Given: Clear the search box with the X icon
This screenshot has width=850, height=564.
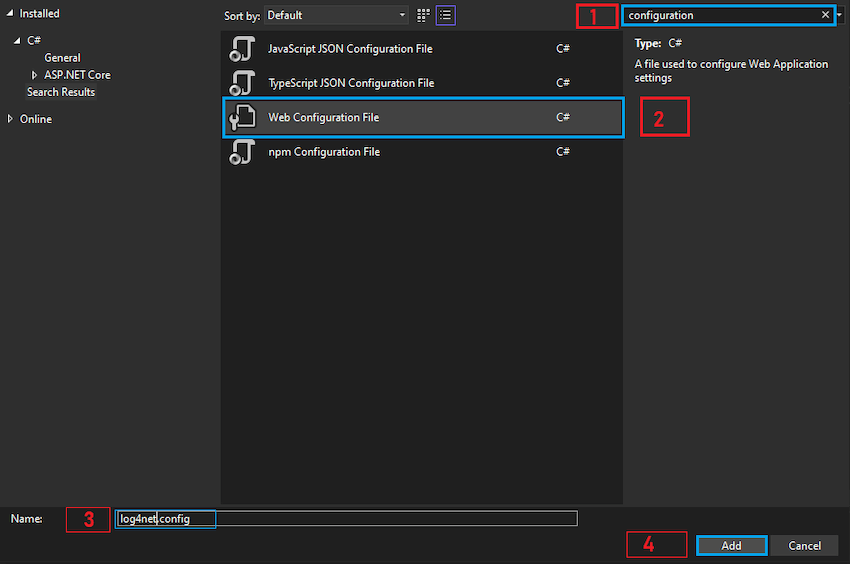Looking at the screenshot, I should coord(825,15).
